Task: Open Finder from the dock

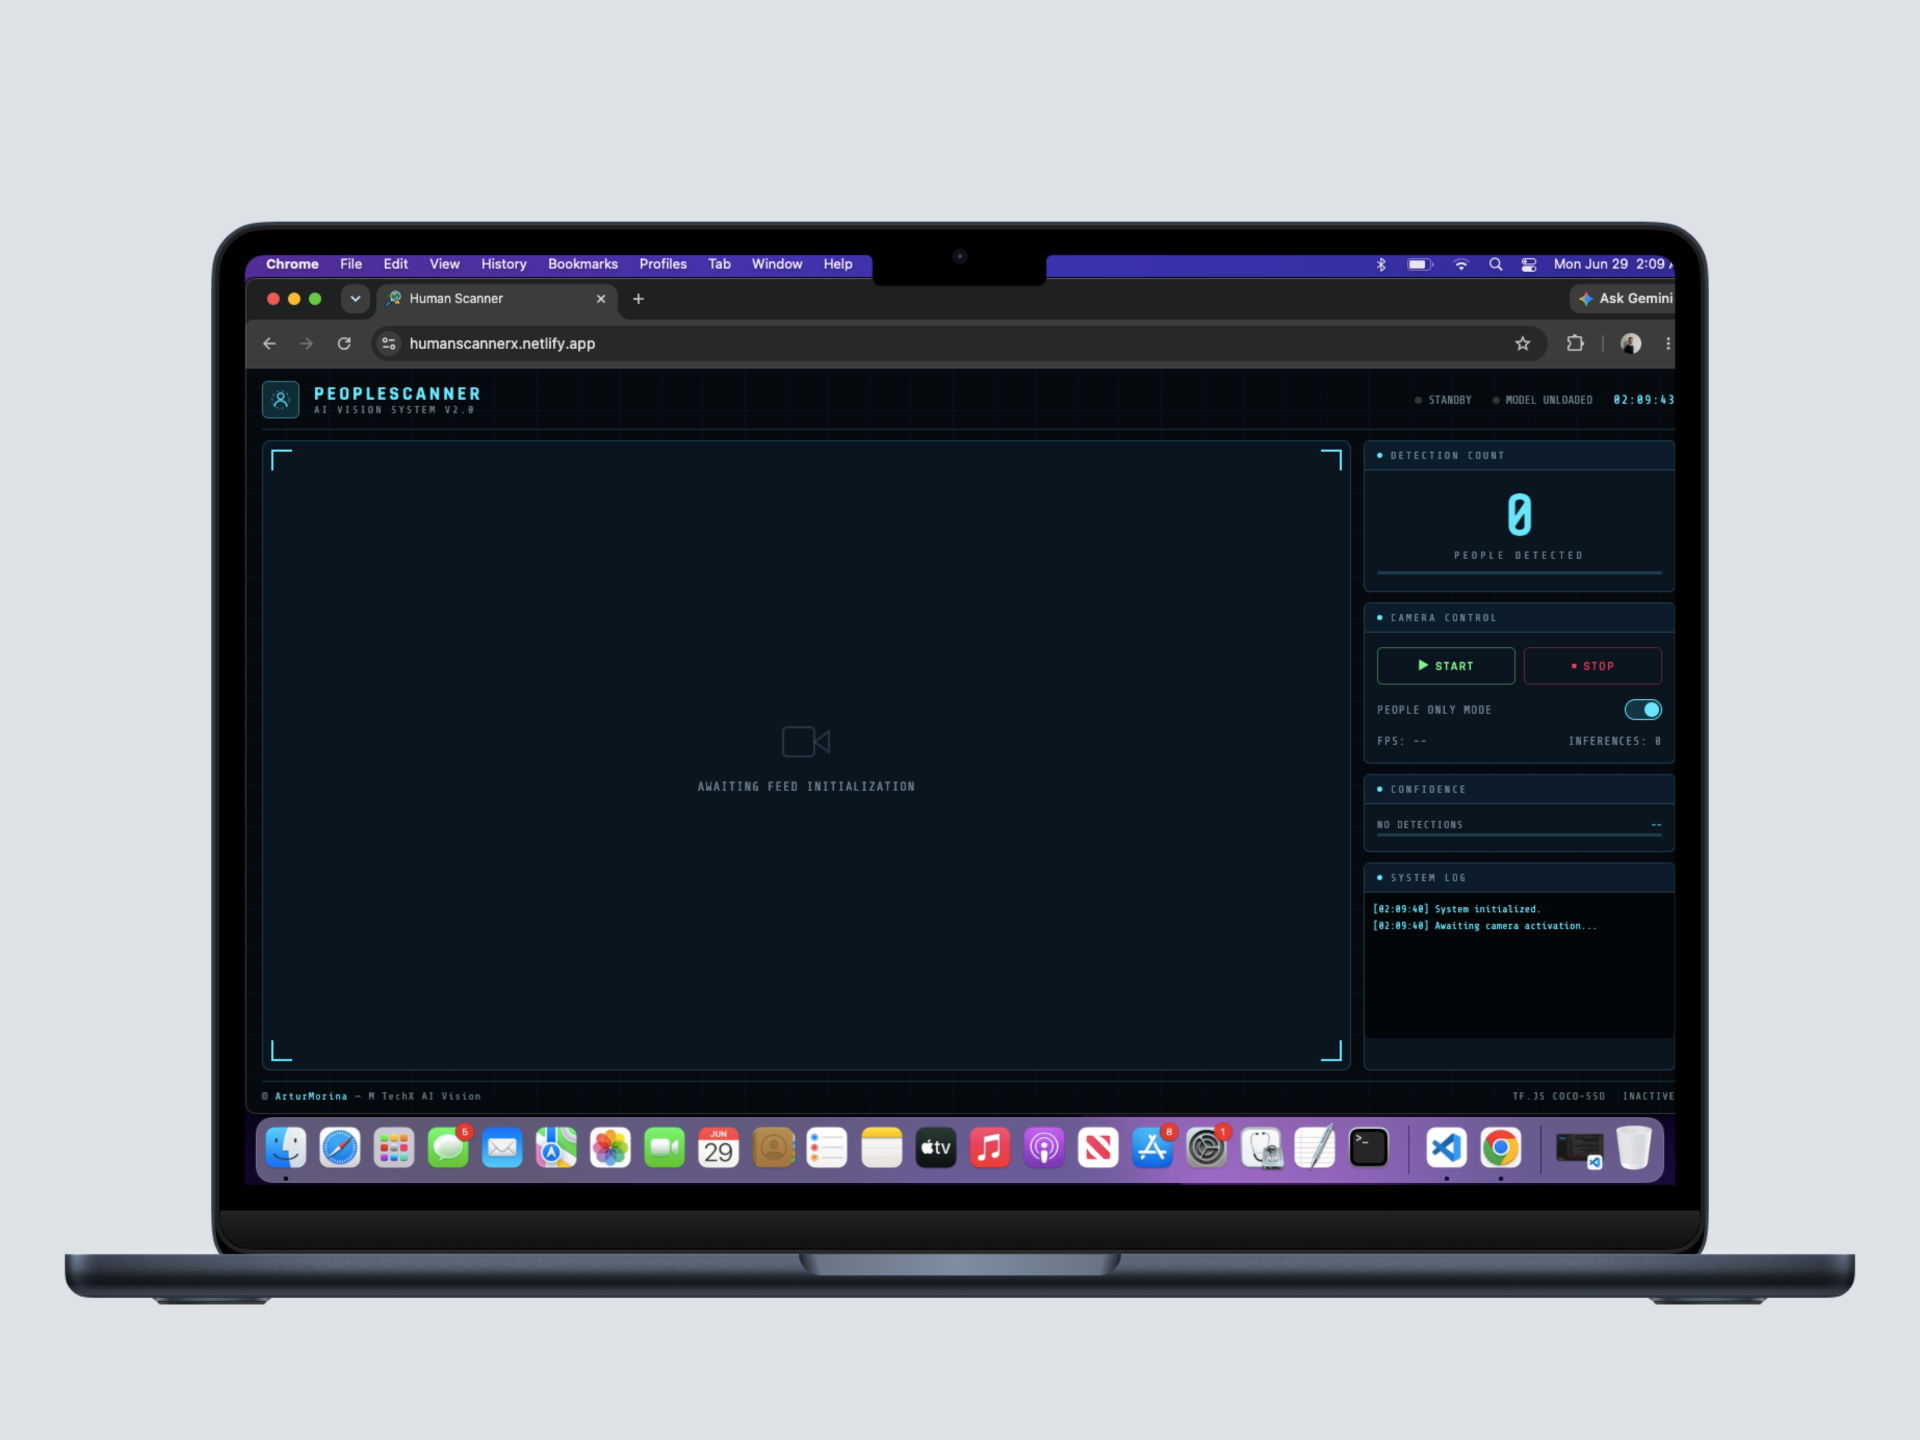Action: click(x=286, y=1148)
